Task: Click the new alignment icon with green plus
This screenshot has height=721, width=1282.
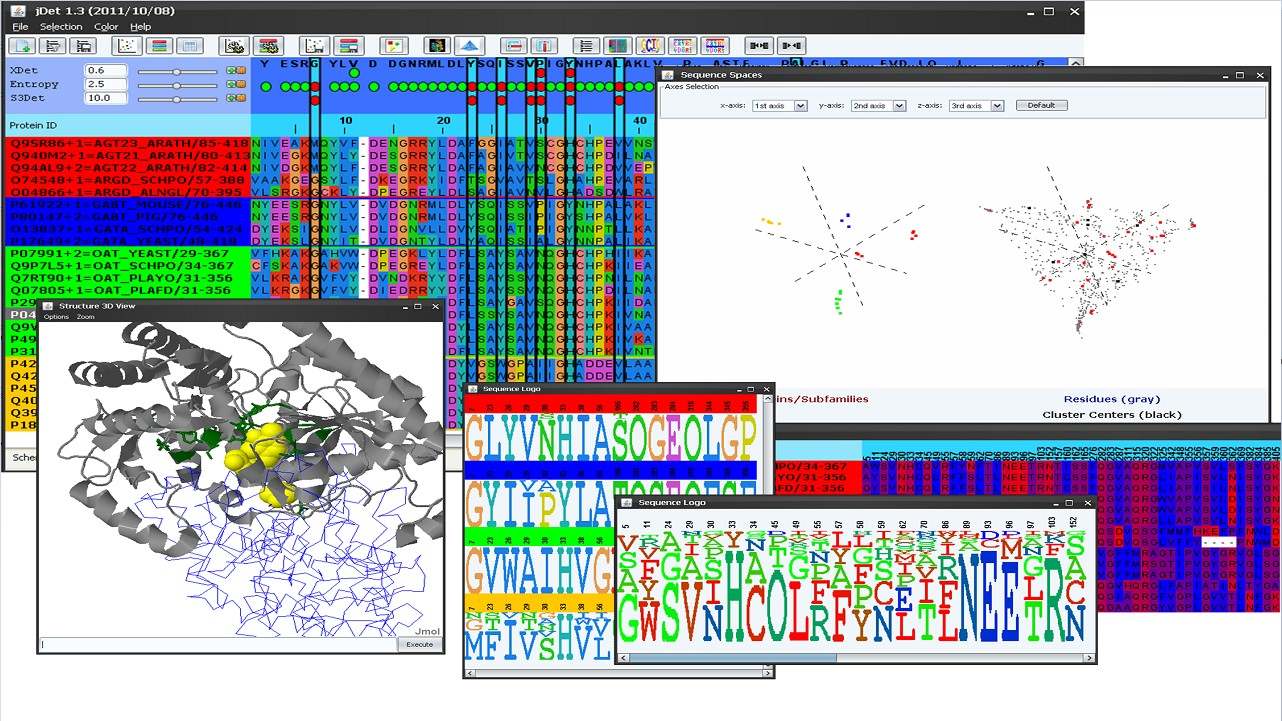Action: pyautogui.click(x=22, y=46)
